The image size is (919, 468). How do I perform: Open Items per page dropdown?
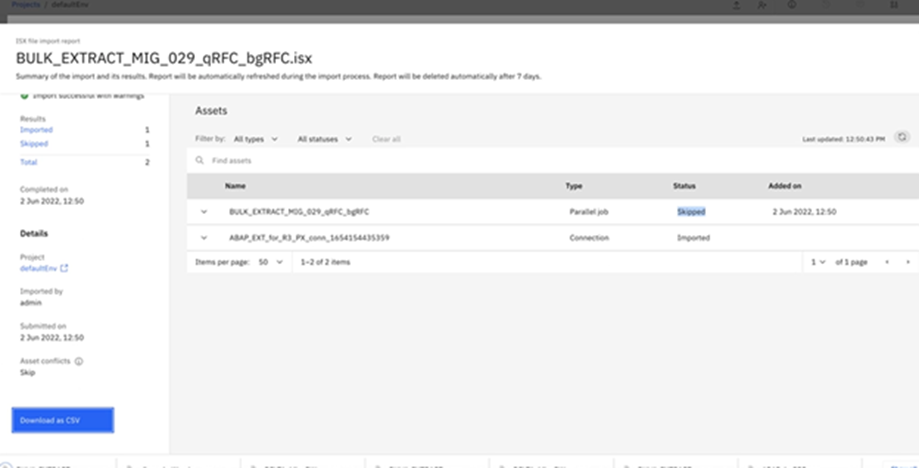pos(271,262)
